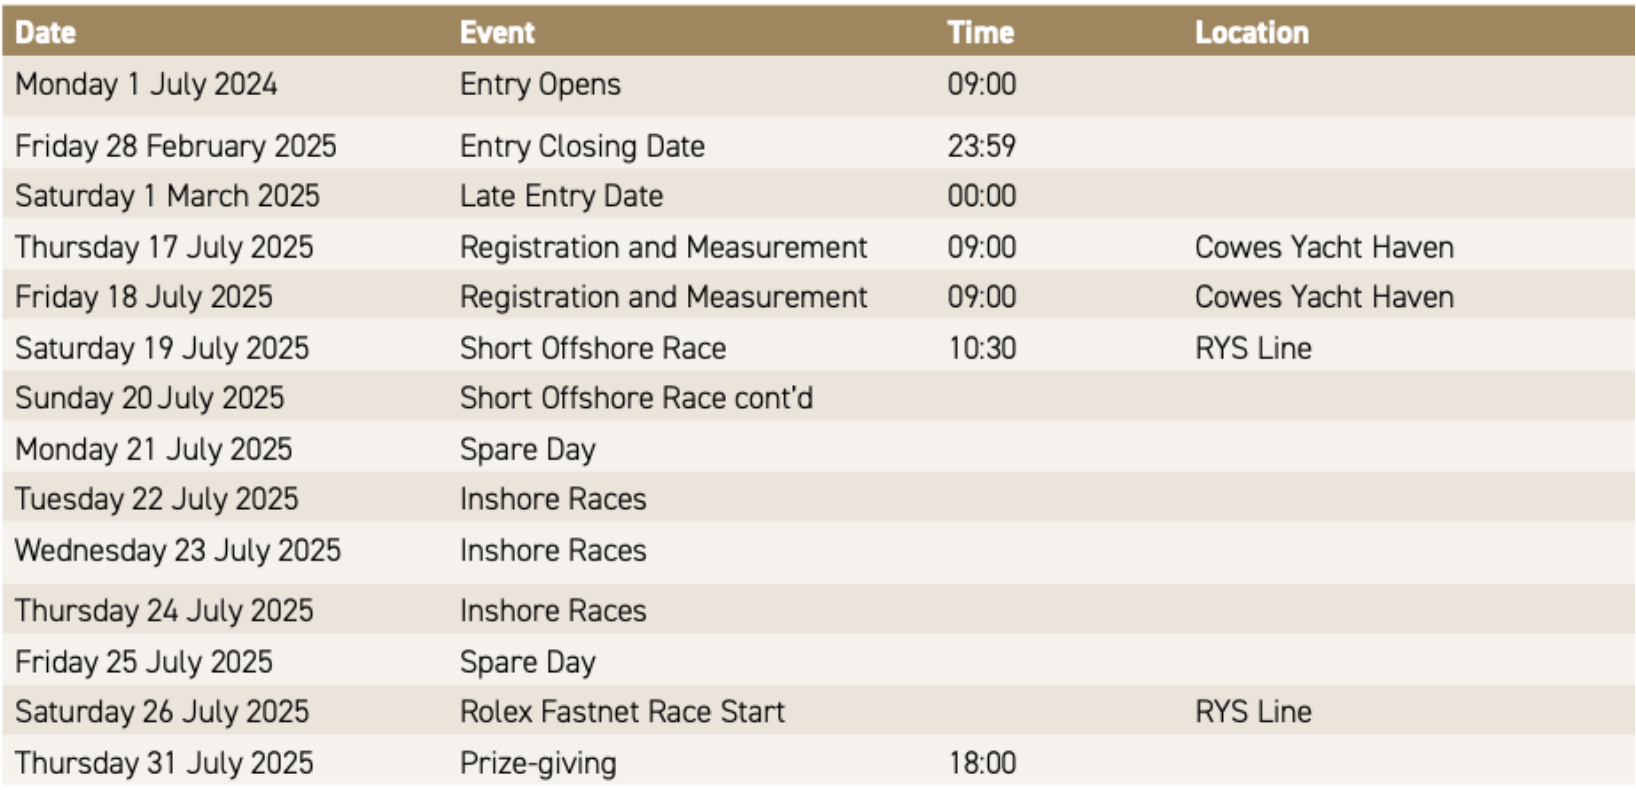Click Cowes Yacht Haven in Friday 18 row

pyautogui.click(x=1324, y=297)
